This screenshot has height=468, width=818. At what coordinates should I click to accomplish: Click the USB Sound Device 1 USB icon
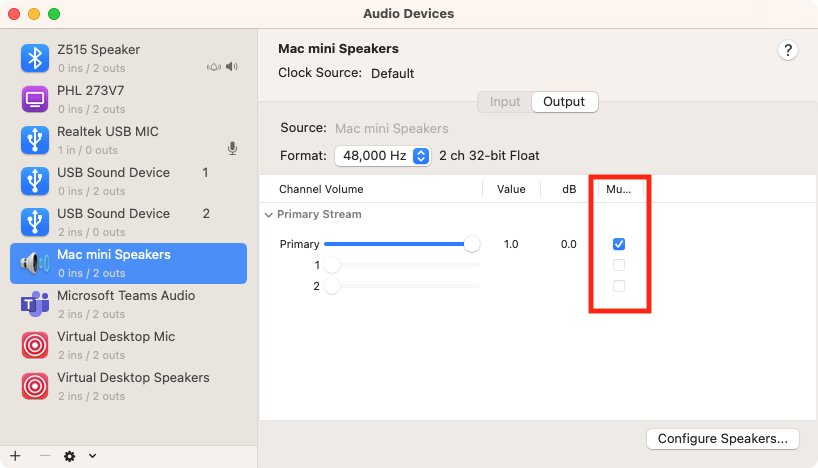pos(35,181)
